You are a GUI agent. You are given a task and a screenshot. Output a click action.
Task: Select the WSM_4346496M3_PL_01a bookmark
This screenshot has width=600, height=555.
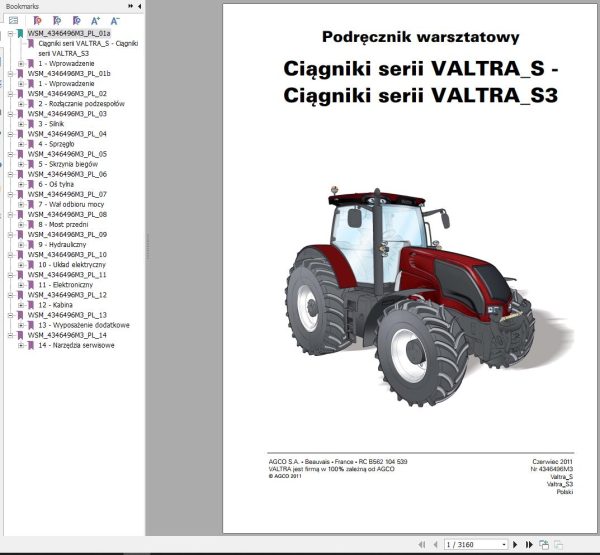pyautogui.click(x=69, y=33)
